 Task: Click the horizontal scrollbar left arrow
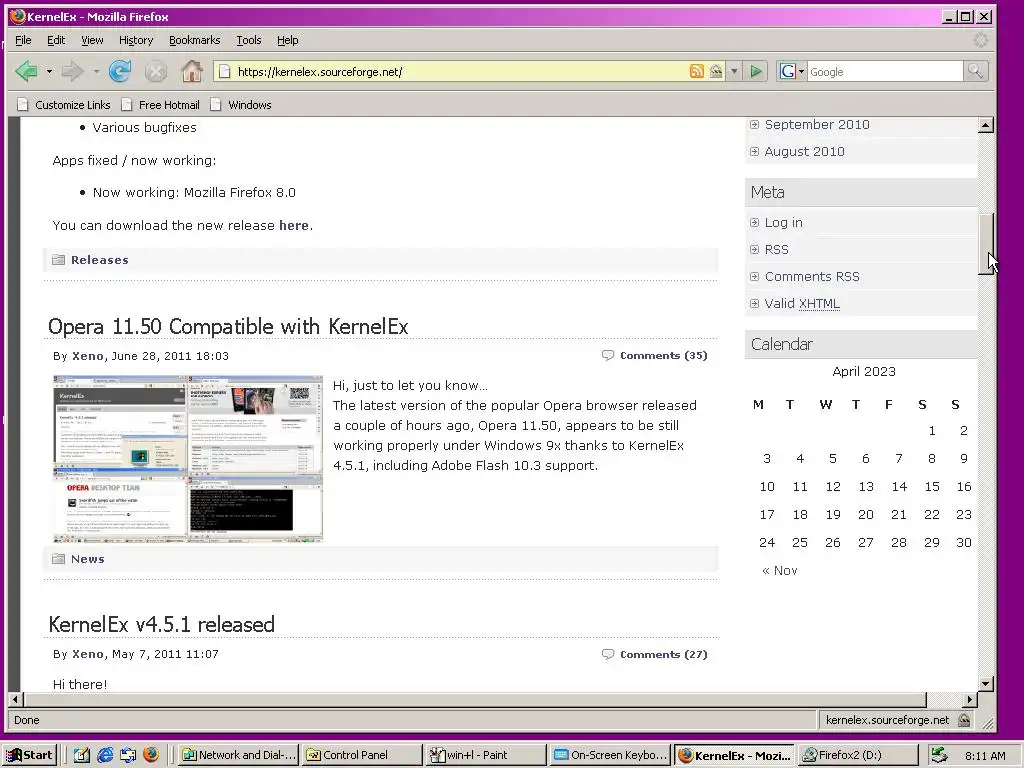[15, 699]
